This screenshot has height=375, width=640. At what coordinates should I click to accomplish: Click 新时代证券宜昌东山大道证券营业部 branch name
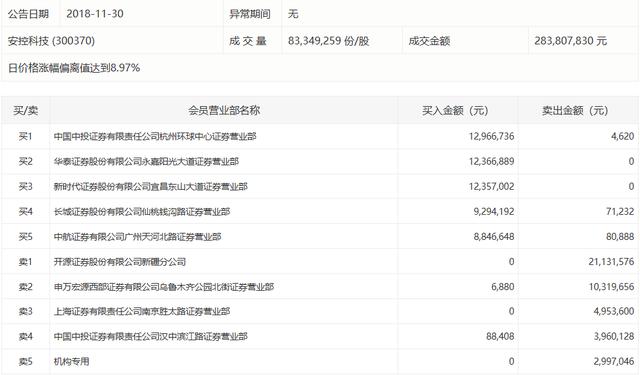coord(151,186)
